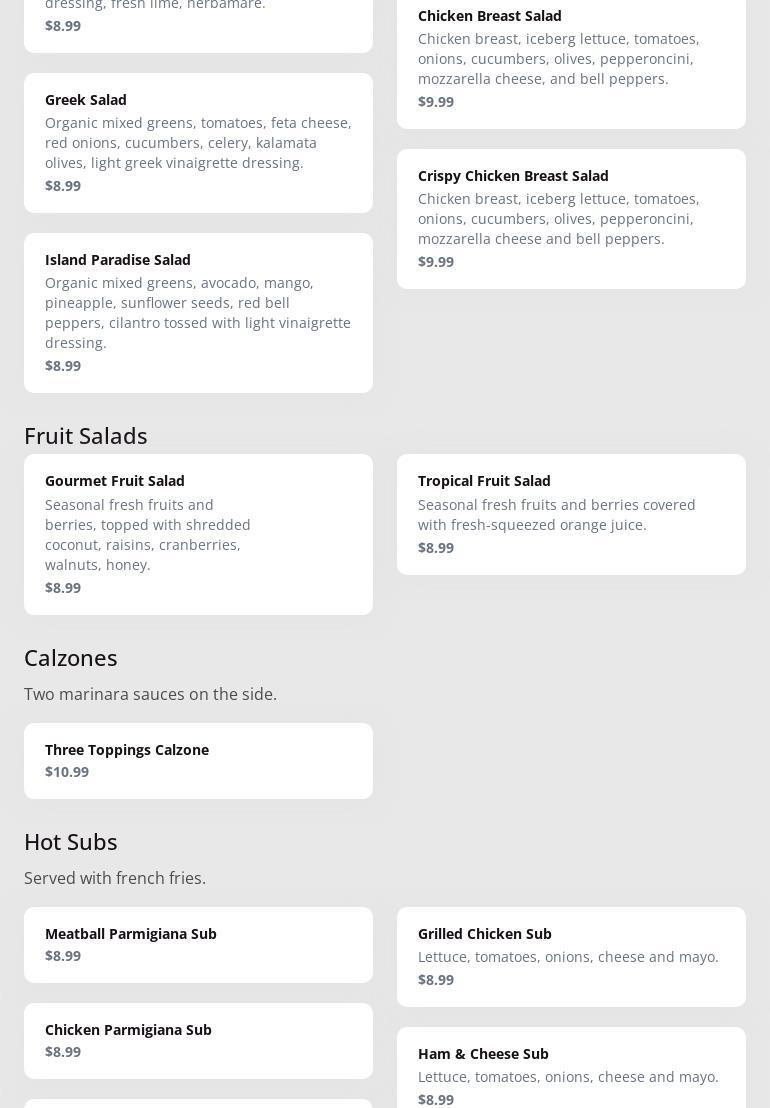
Task: Click the Greek Salad ingredients description
Action: [x=198, y=143]
